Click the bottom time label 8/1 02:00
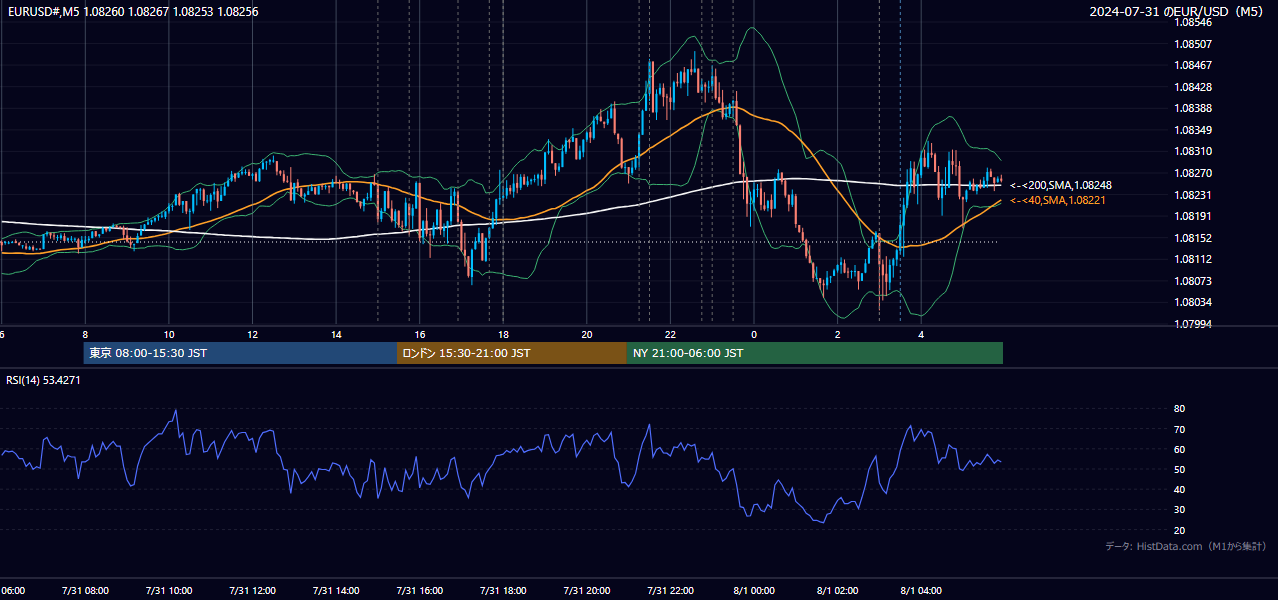 [838, 591]
